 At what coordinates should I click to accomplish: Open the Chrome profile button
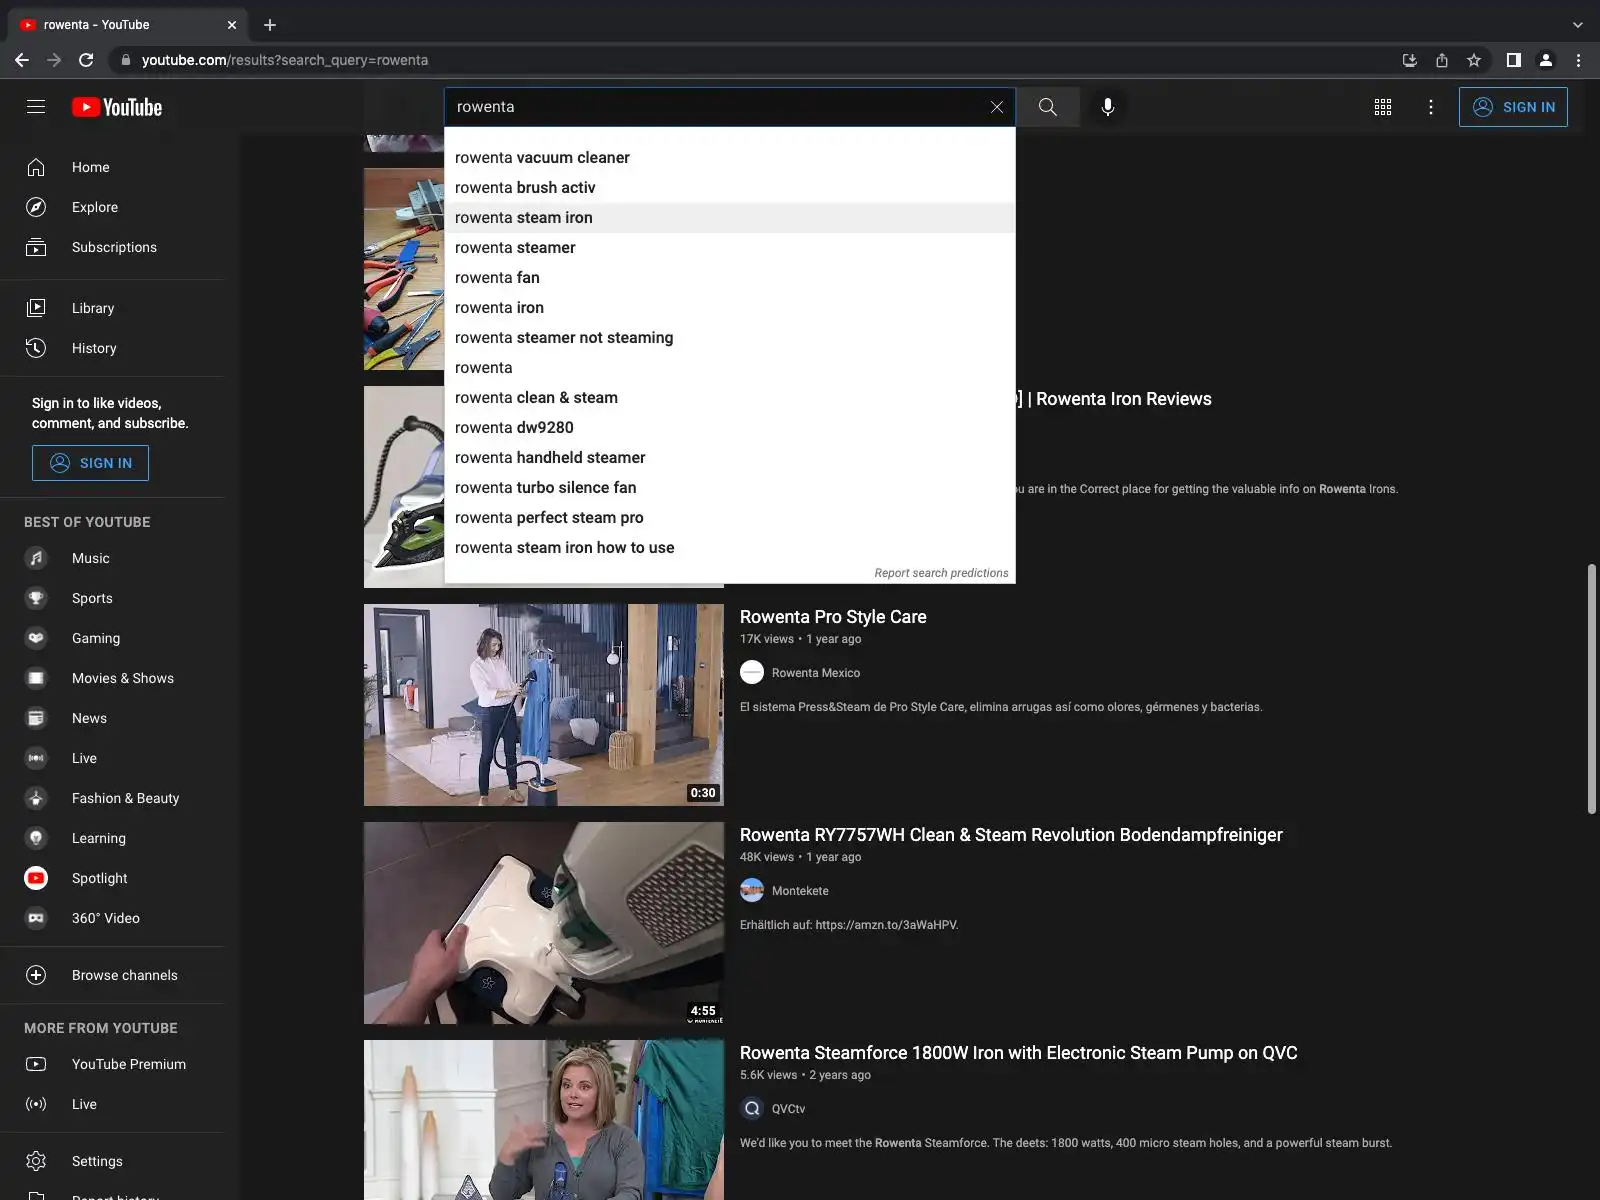pyautogui.click(x=1546, y=60)
